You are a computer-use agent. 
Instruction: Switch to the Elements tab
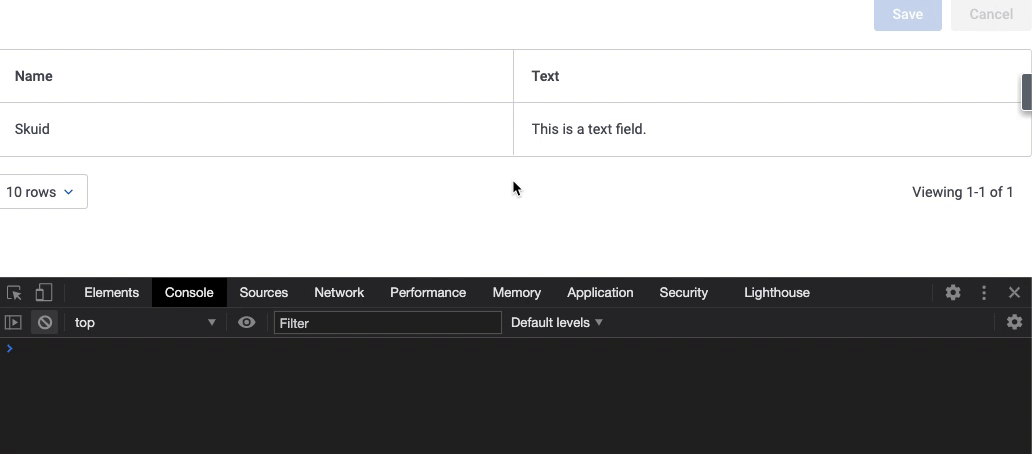(111, 293)
